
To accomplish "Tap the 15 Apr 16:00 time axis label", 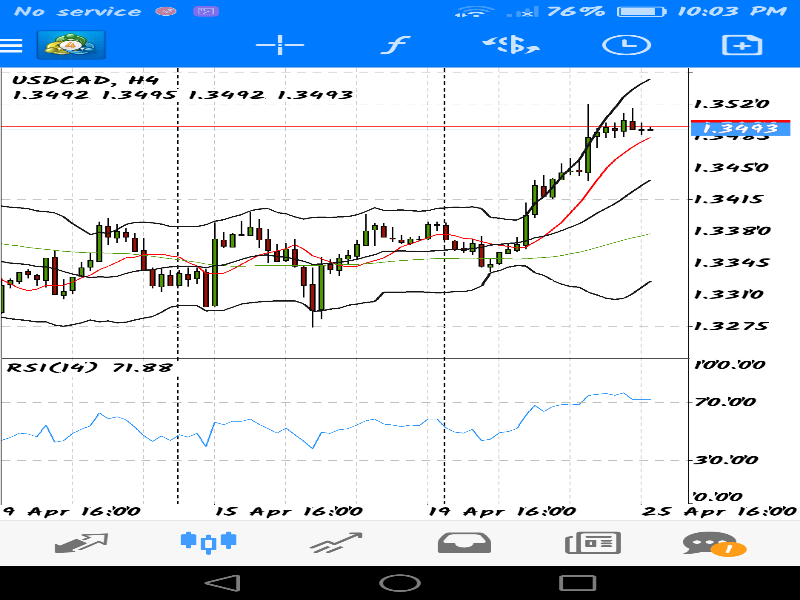I will (288, 511).
